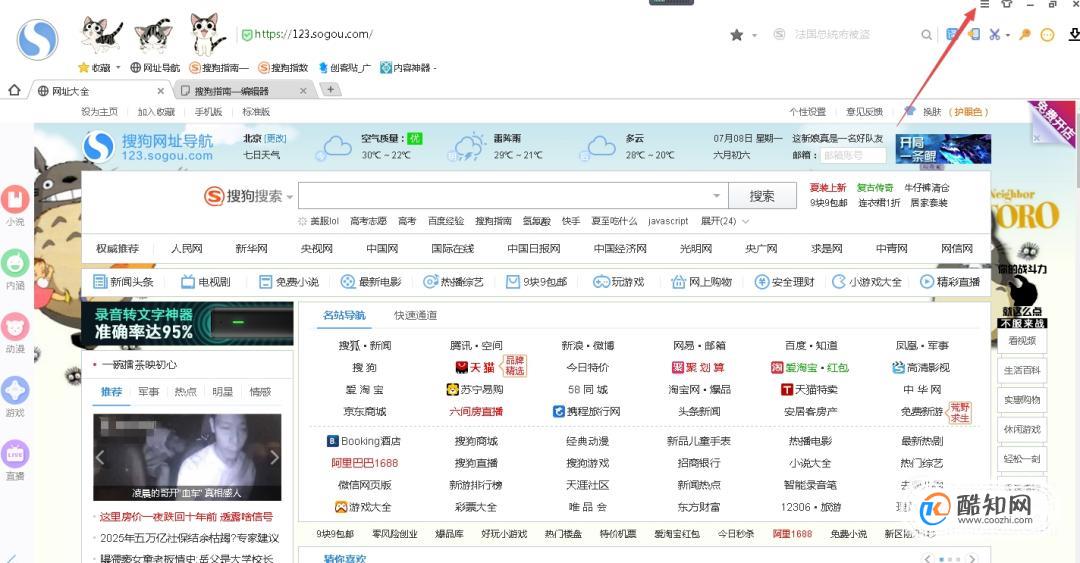Switch news to 军事 tab
The width and height of the screenshot is (1080, 563).
(x=148, y=392)
